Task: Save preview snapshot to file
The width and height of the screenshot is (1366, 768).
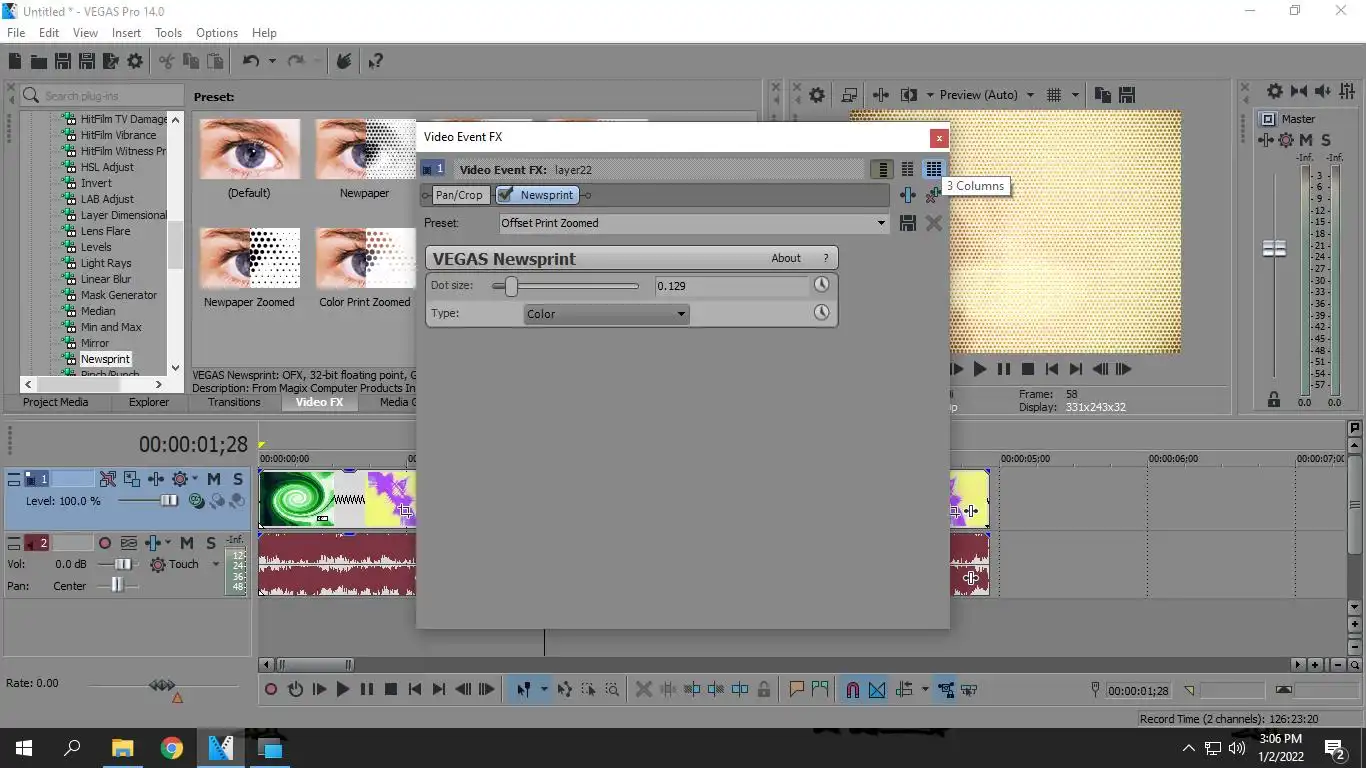Action: coord(1127,95)
